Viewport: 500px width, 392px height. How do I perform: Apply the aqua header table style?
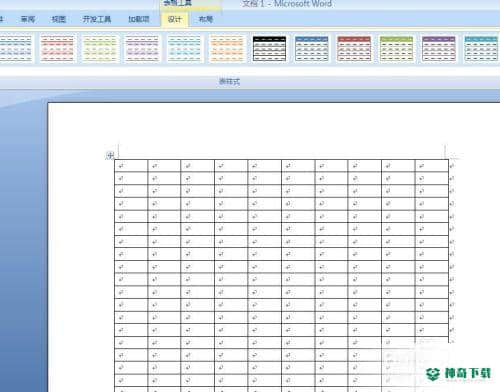481,49
